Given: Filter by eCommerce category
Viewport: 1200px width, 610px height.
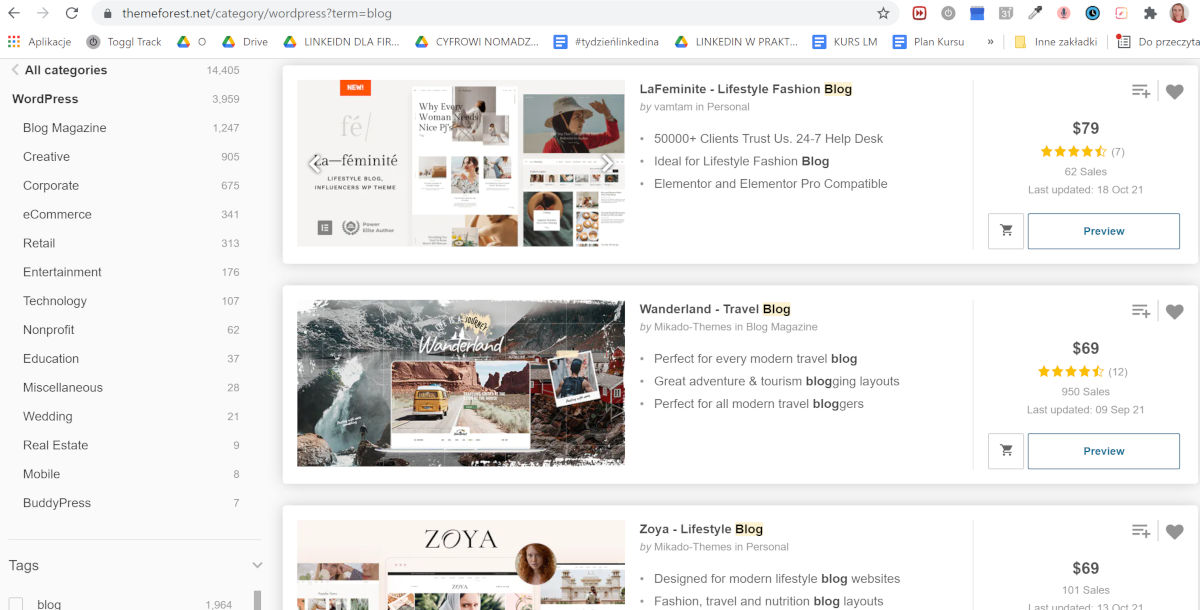Looking at the screenshot, I should [57, 215].
